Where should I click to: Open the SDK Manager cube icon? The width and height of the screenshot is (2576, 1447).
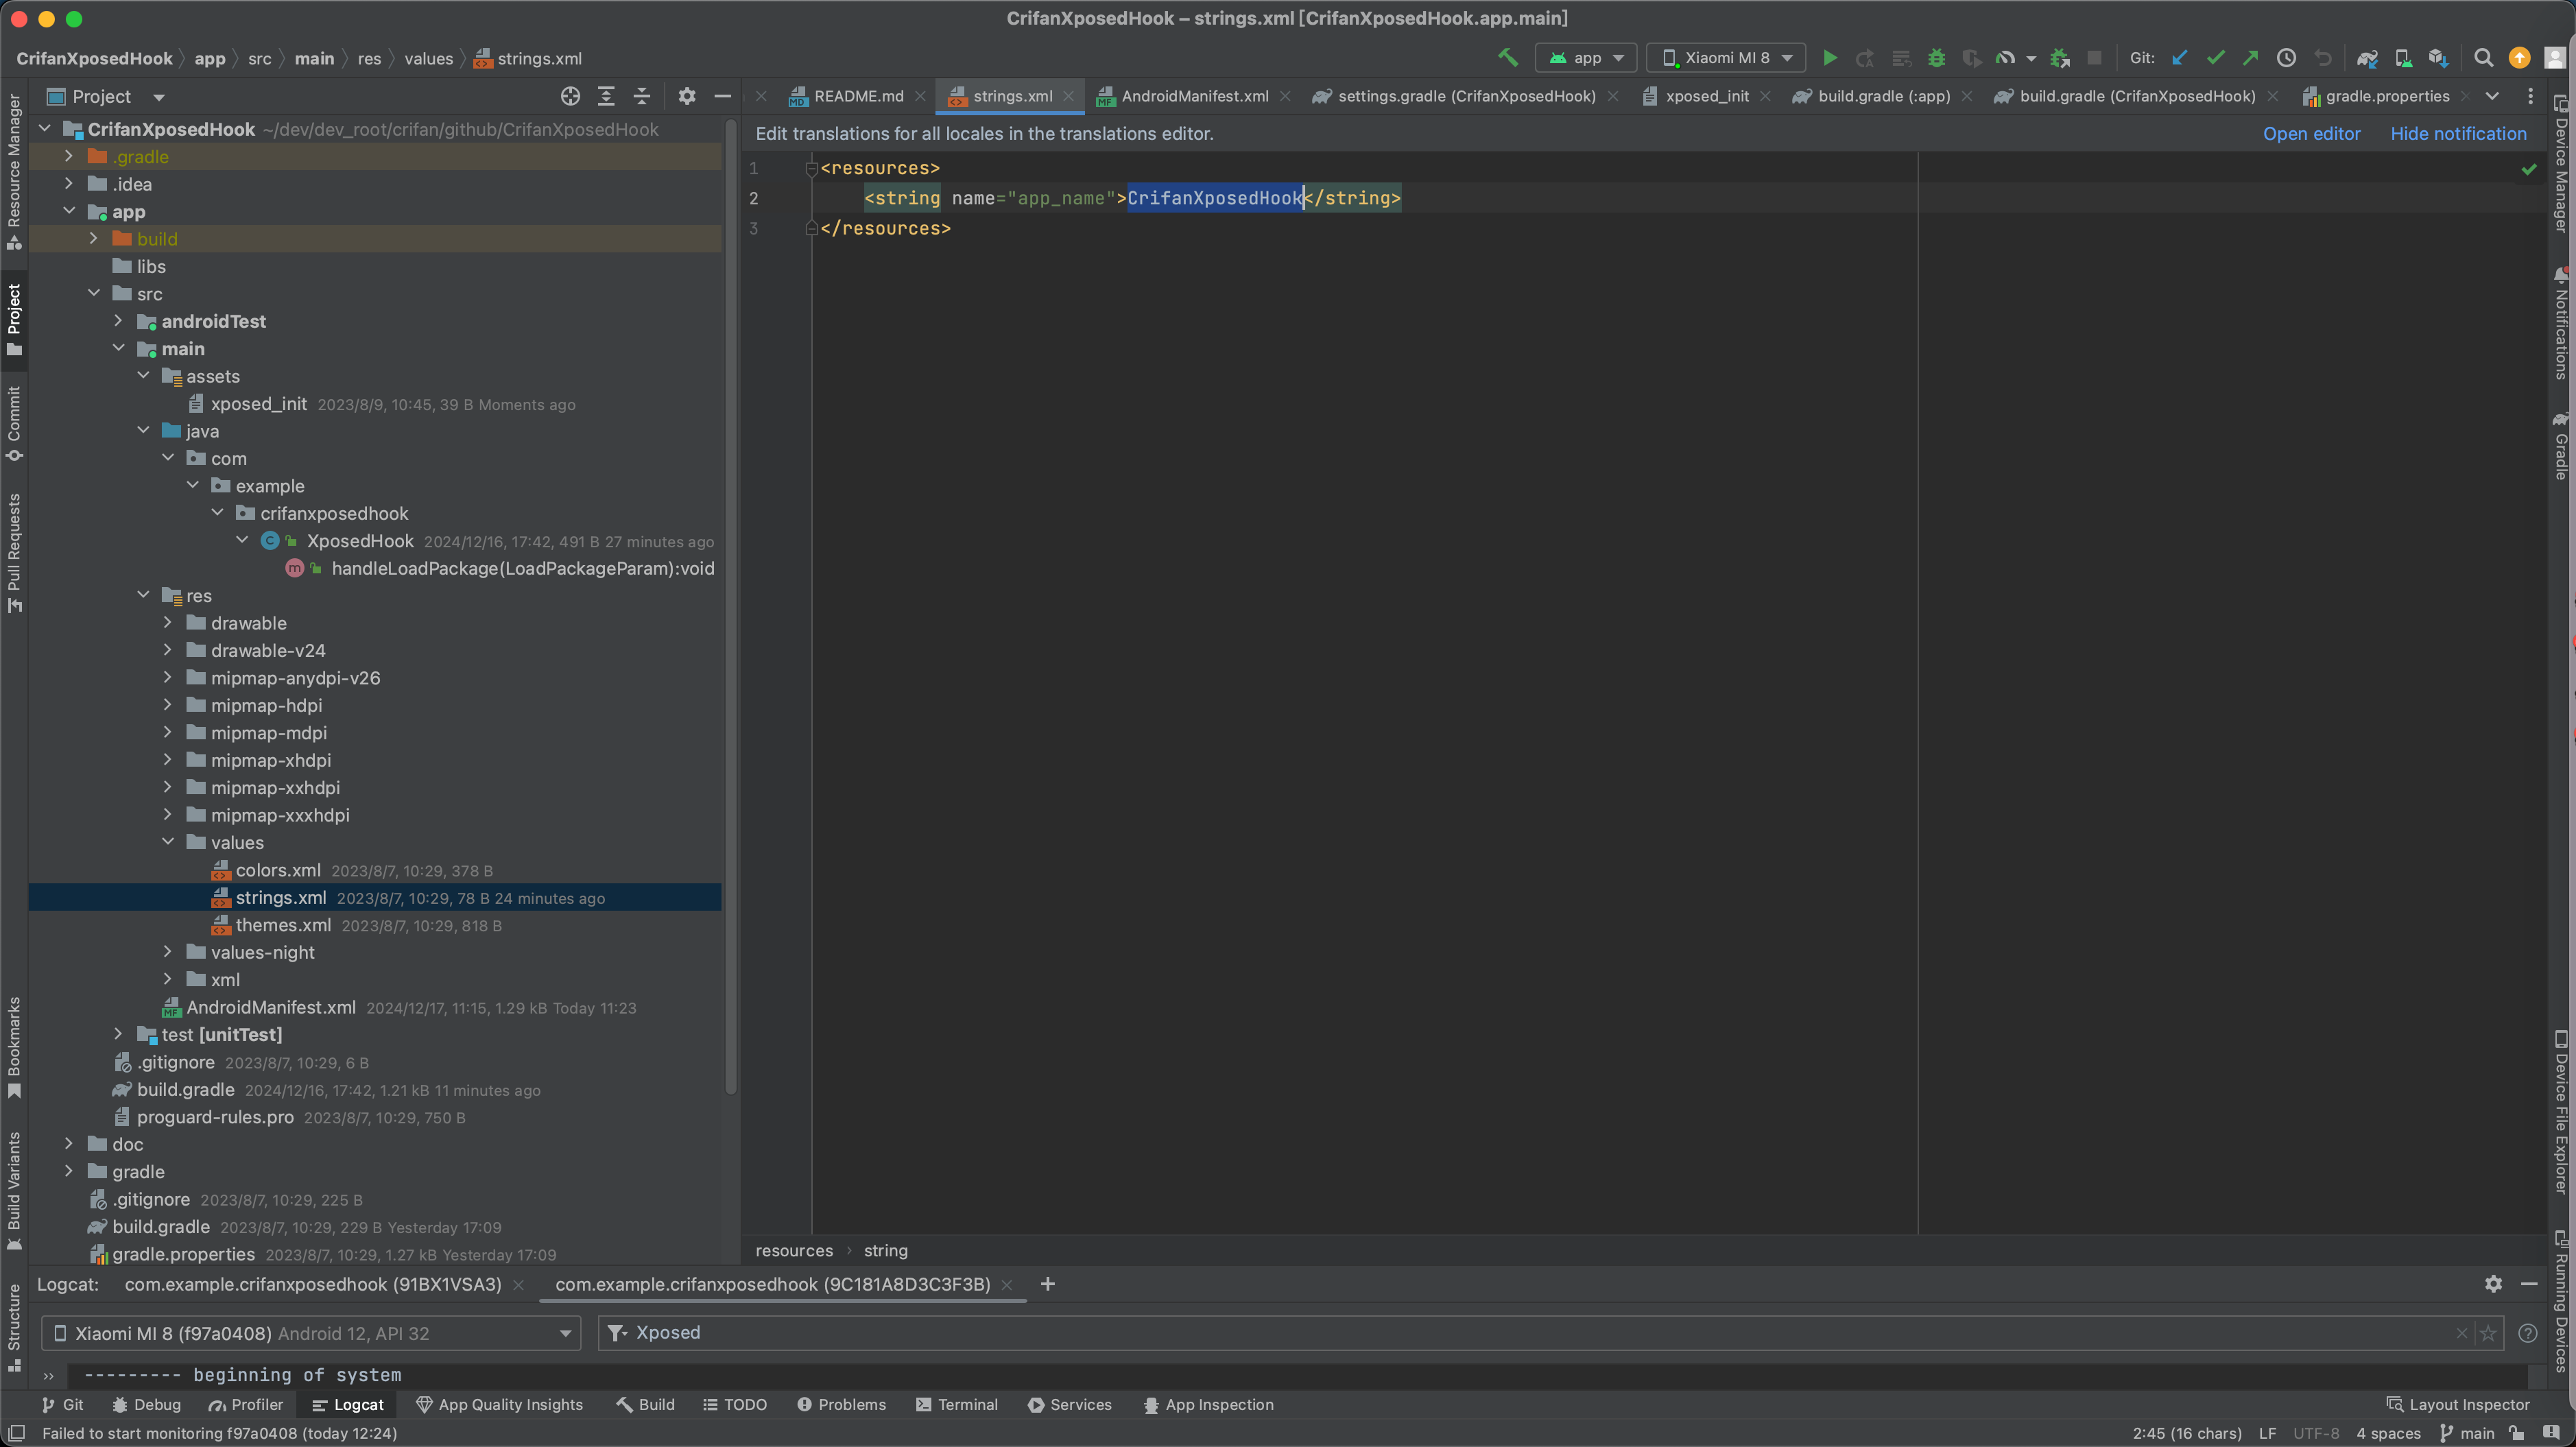(x=2438, y=58)
